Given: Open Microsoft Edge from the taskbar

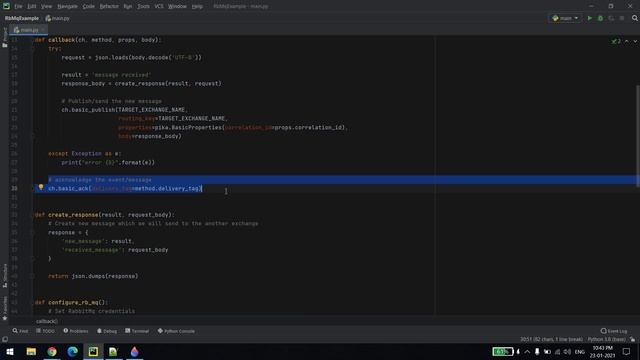Looking at the screenshot, I should pyautogui.click(x=73, y=351).
